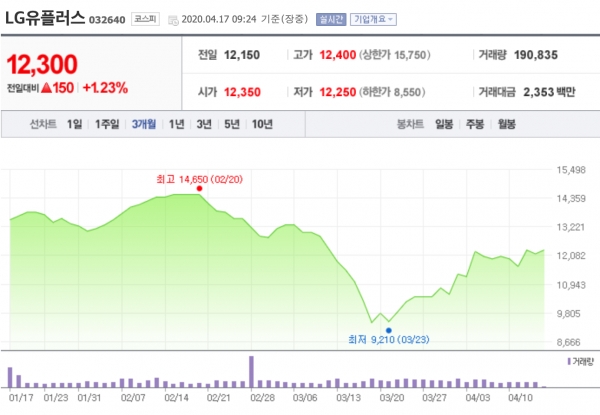Click the 거래량 value 190,835
The height and width of the screenshot is (415, 600).
pos(536,55)
